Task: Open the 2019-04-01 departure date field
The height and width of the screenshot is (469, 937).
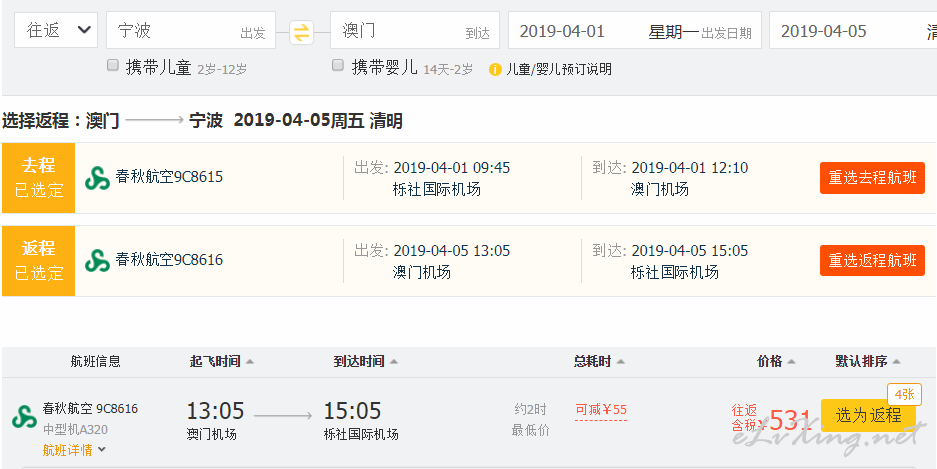Action: 635,30
